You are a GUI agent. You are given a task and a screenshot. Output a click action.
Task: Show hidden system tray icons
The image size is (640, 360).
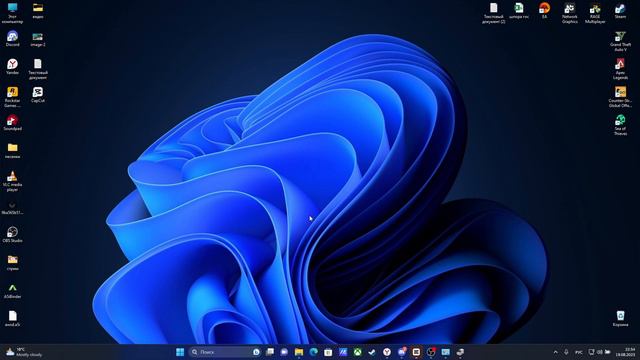(x=556, y=352)
